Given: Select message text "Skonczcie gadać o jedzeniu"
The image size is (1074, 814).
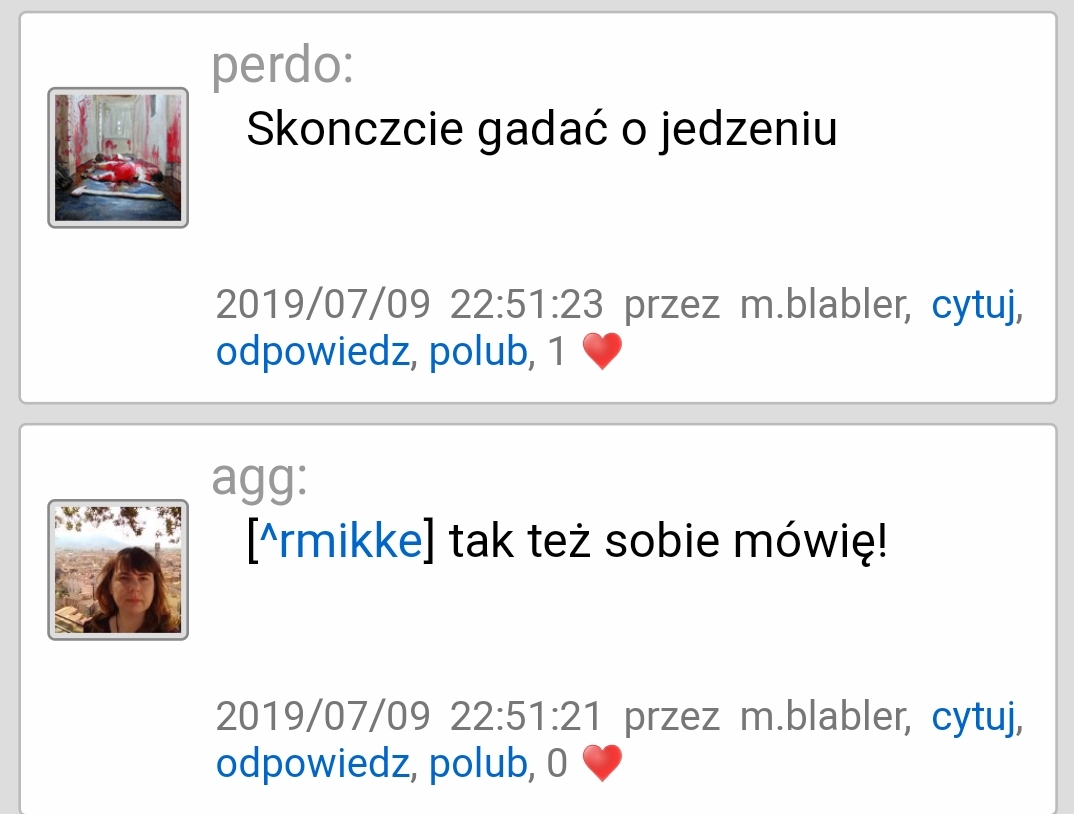Looking at the screenshot, I should click(x=541, y=129).
